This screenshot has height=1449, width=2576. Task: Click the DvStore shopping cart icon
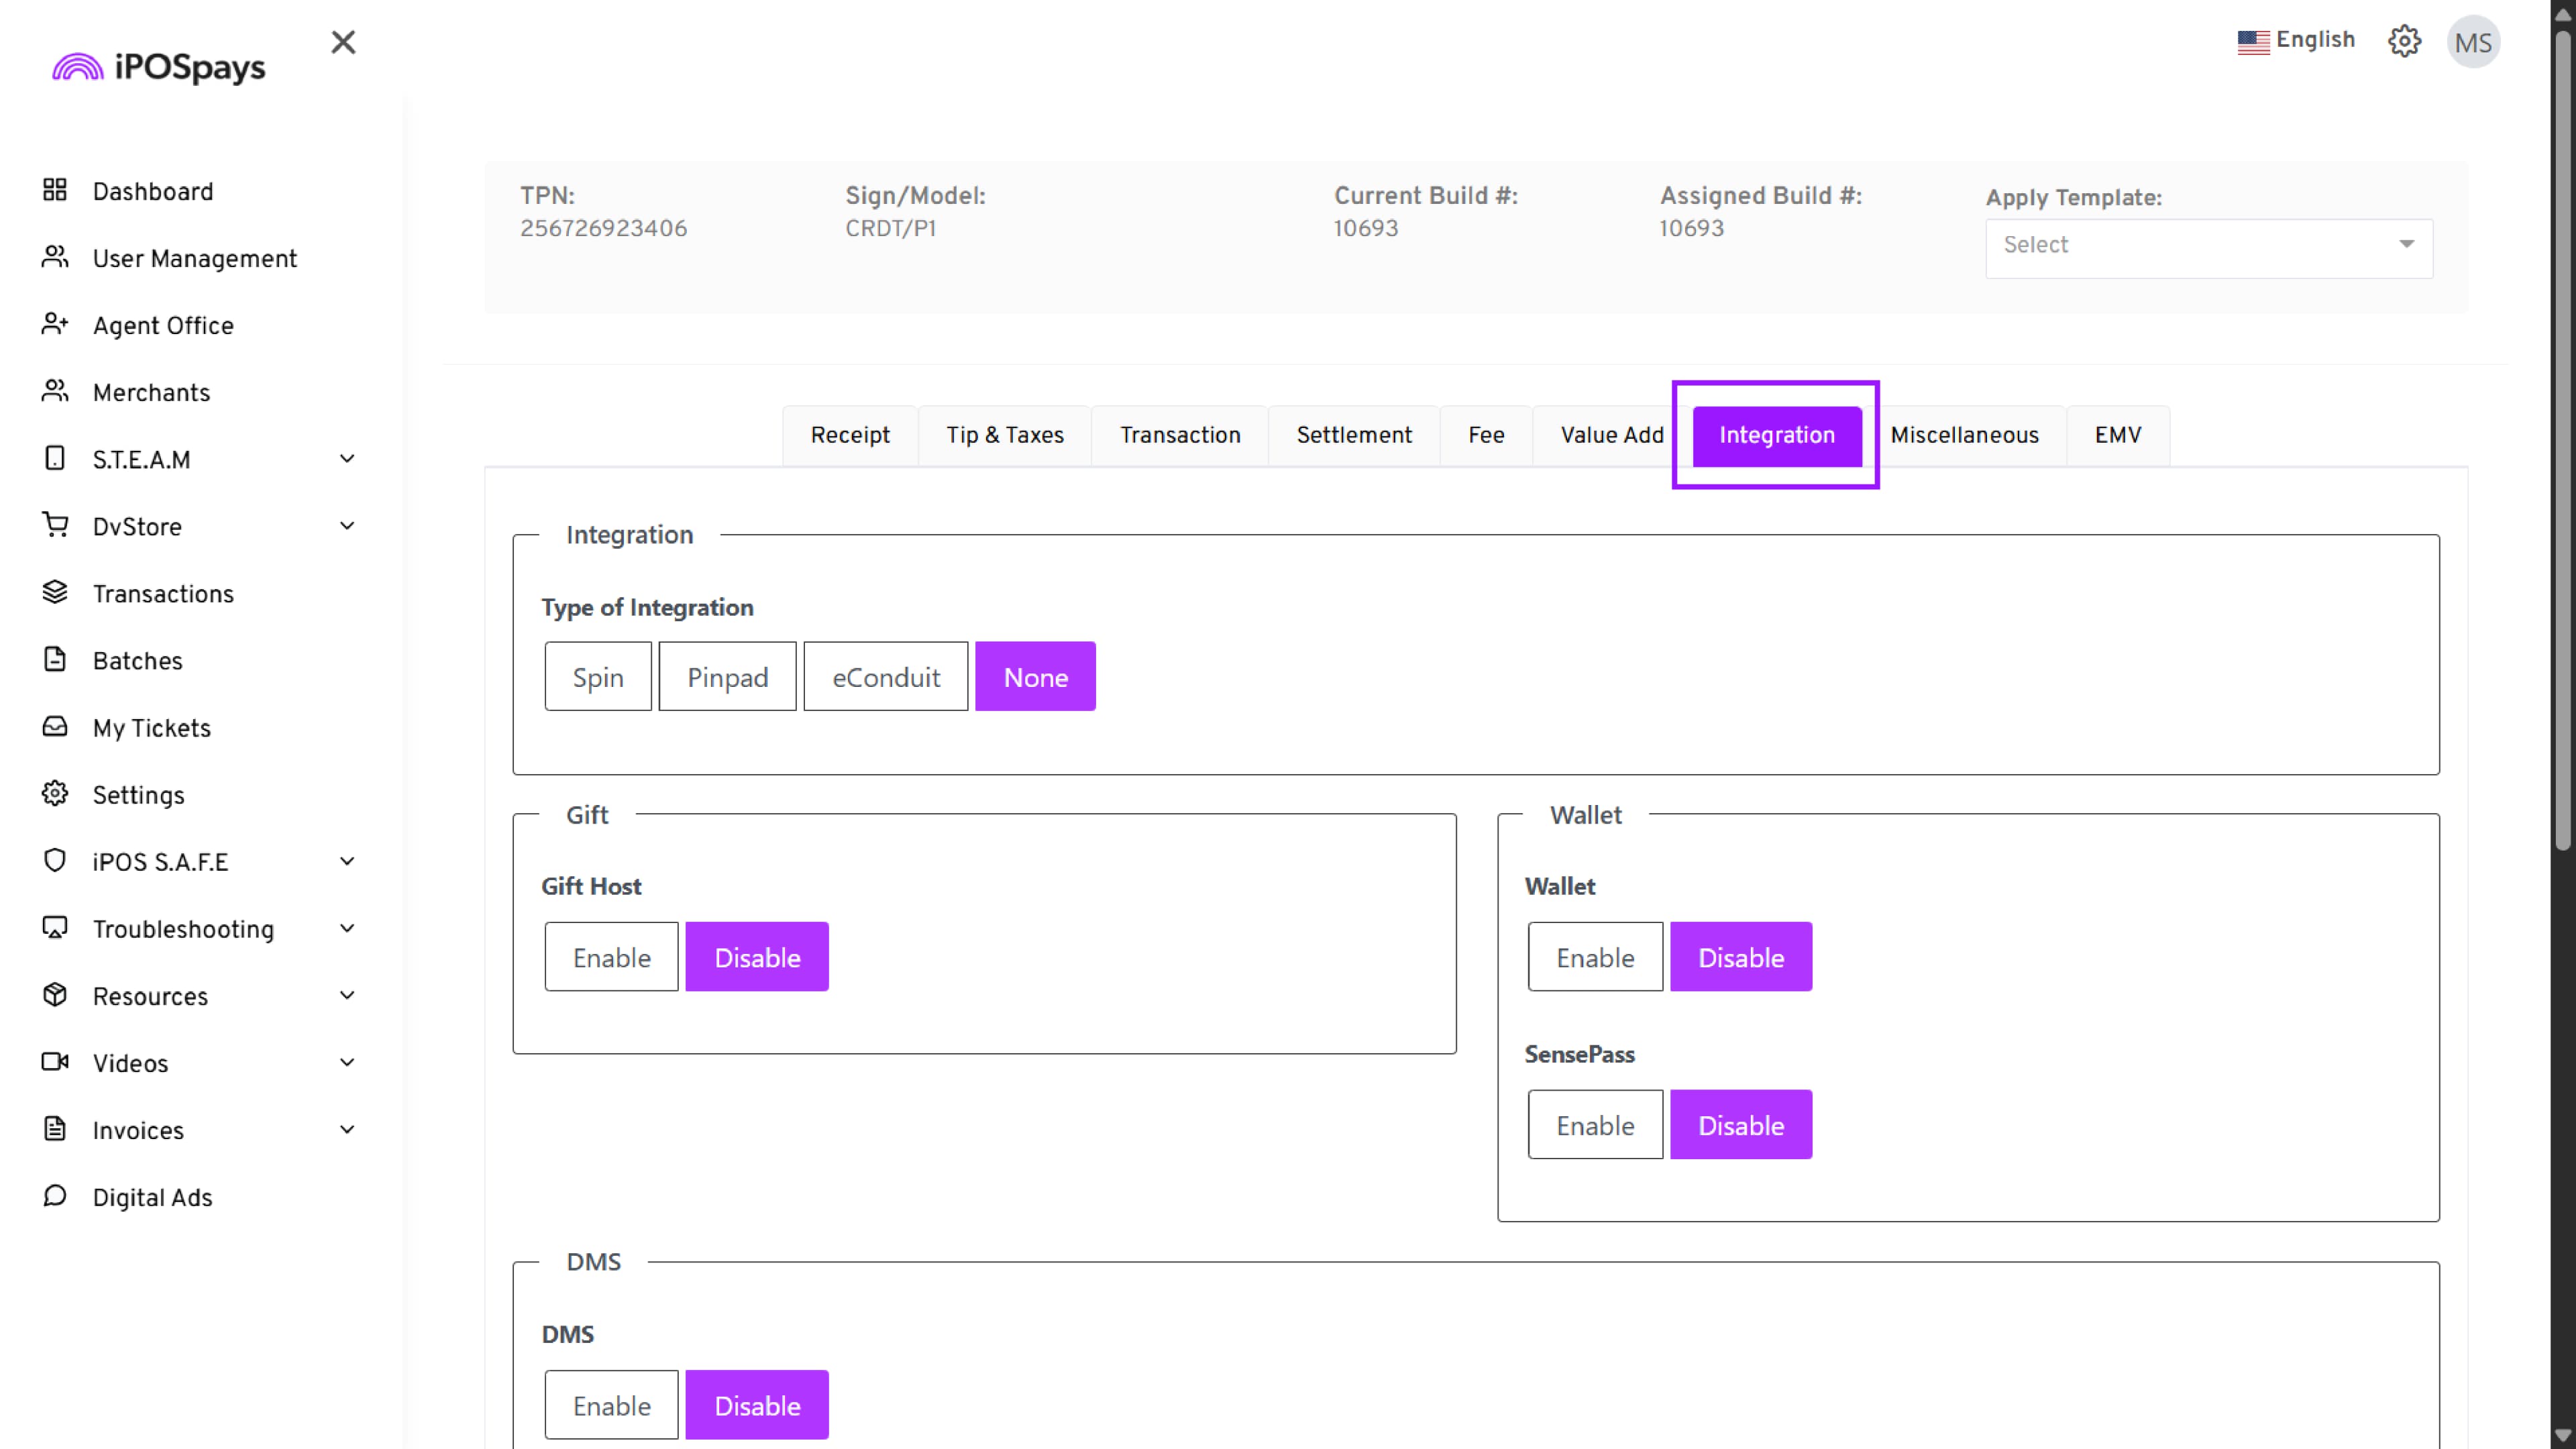click(55, 525)
